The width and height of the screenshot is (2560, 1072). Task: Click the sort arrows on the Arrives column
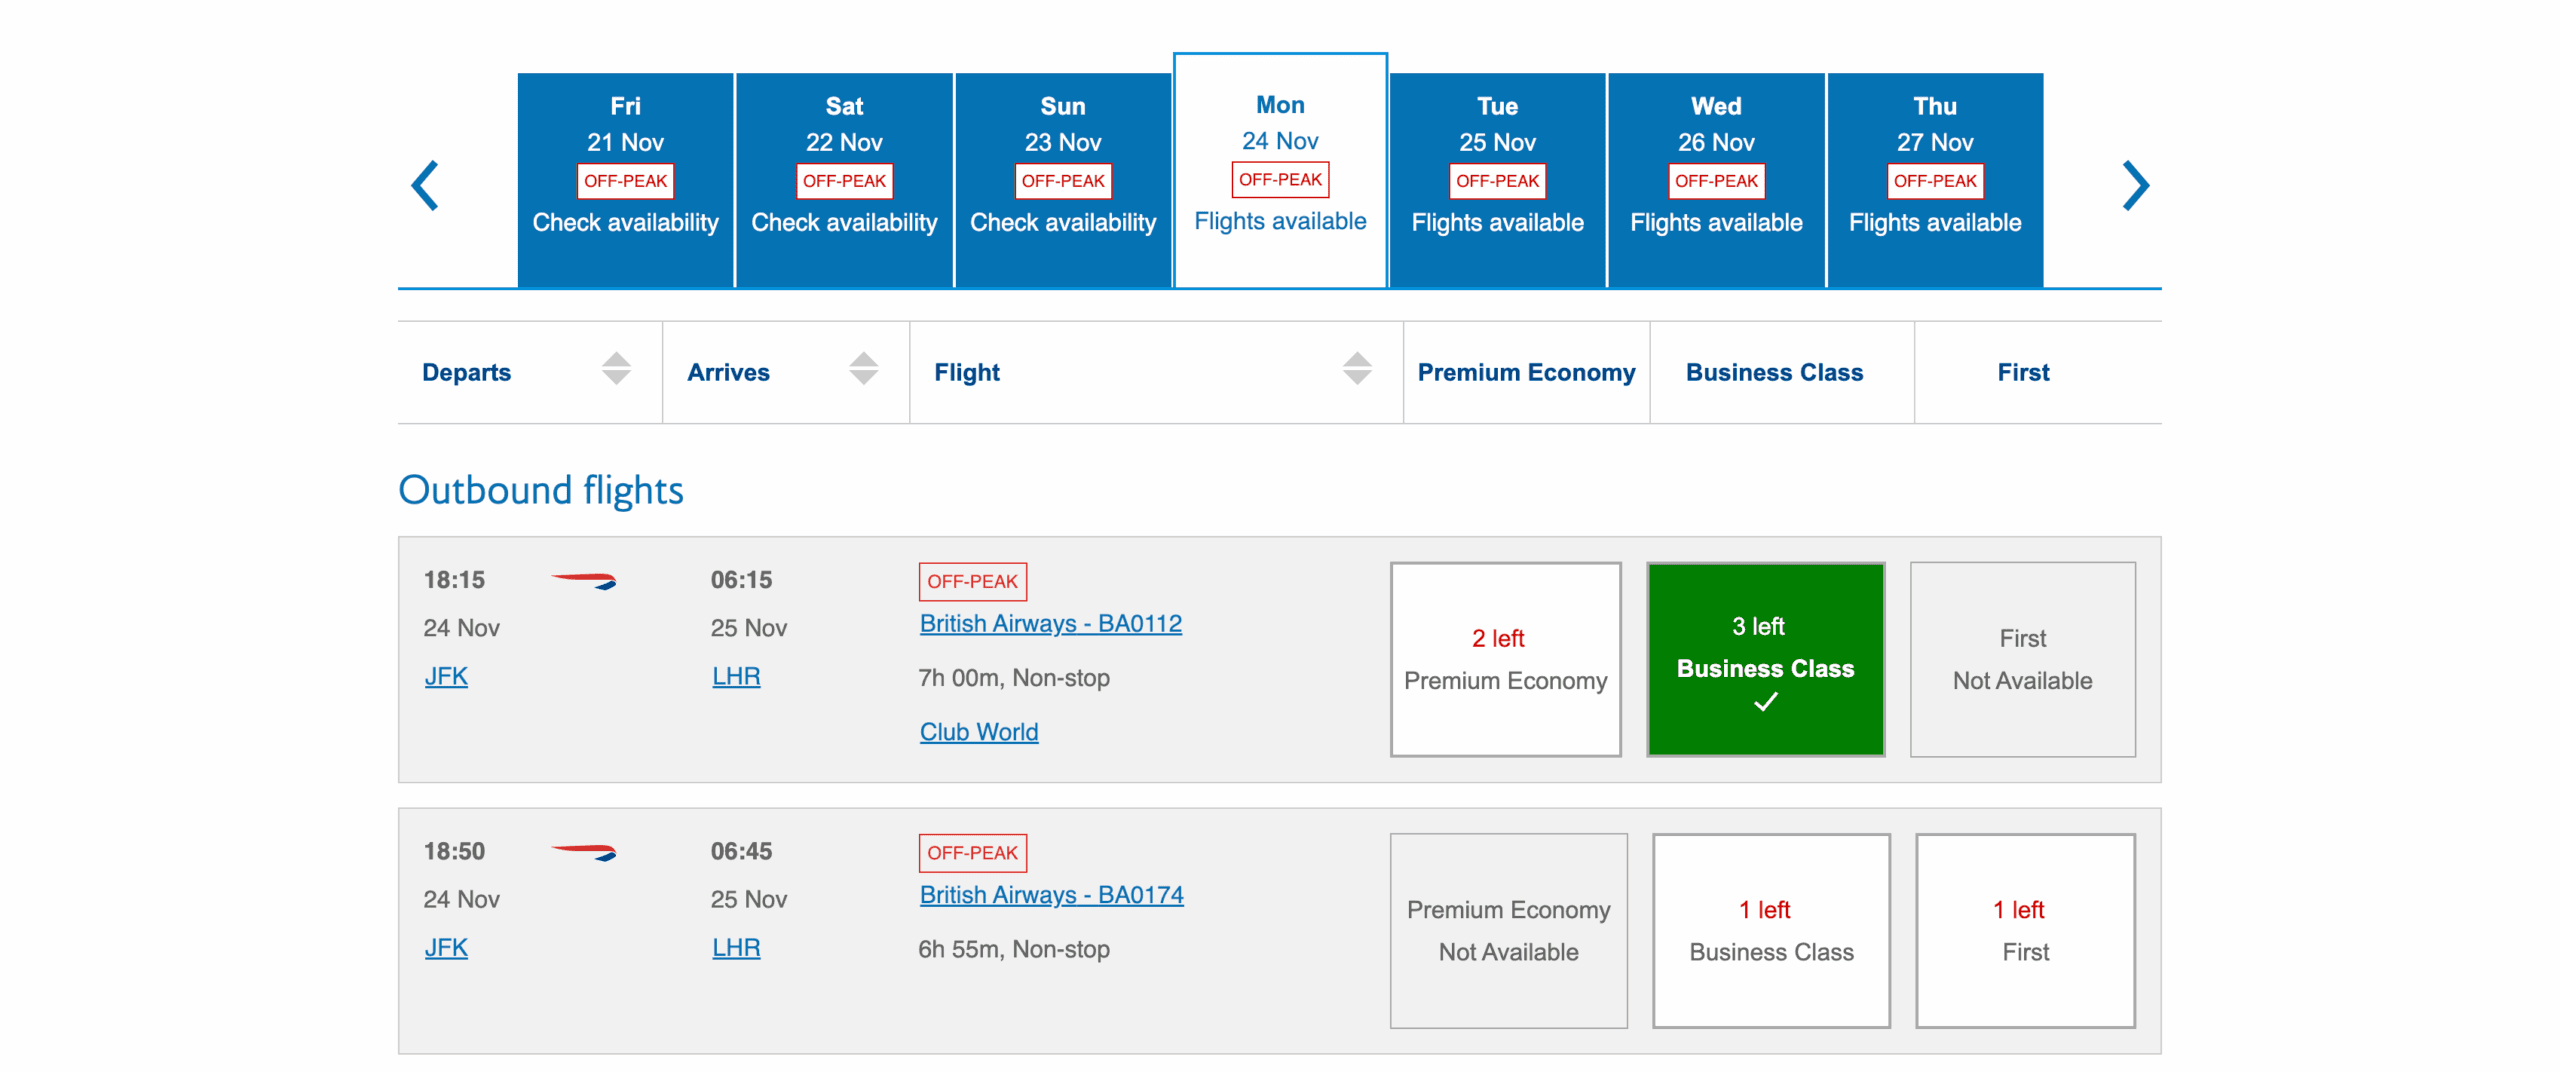(862, 371)
